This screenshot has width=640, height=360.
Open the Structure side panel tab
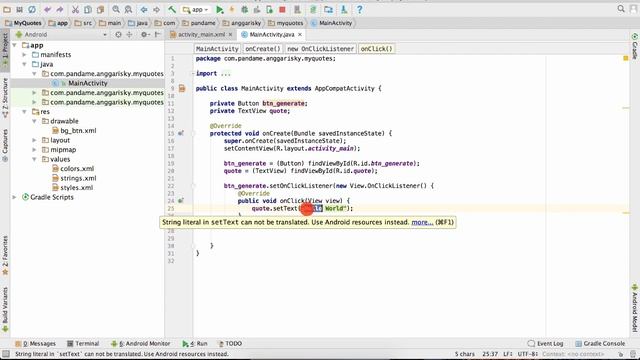point(5,98)
